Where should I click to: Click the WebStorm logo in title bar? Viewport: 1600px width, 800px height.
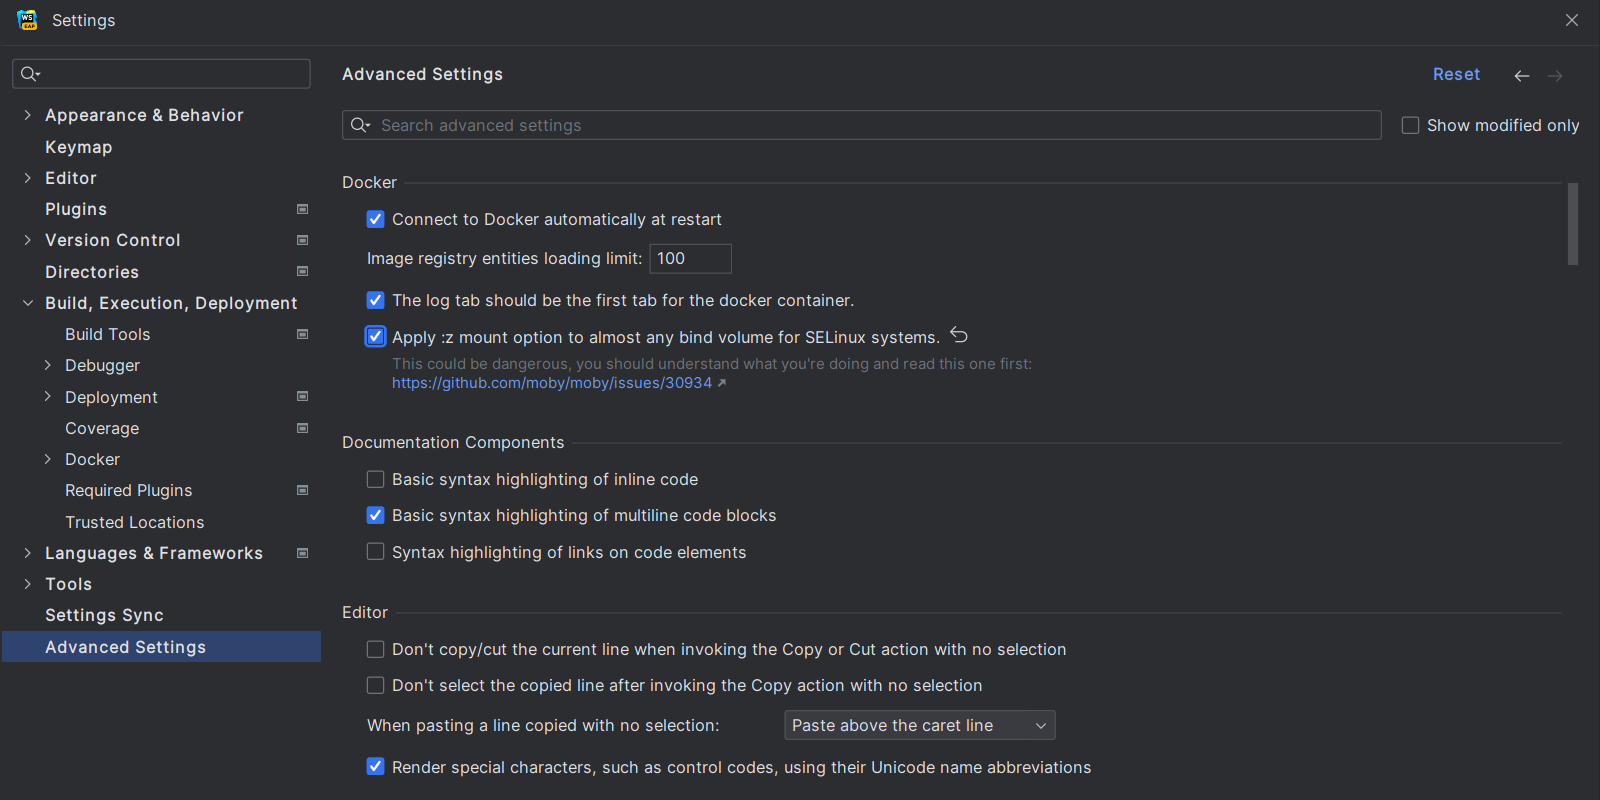27,20
